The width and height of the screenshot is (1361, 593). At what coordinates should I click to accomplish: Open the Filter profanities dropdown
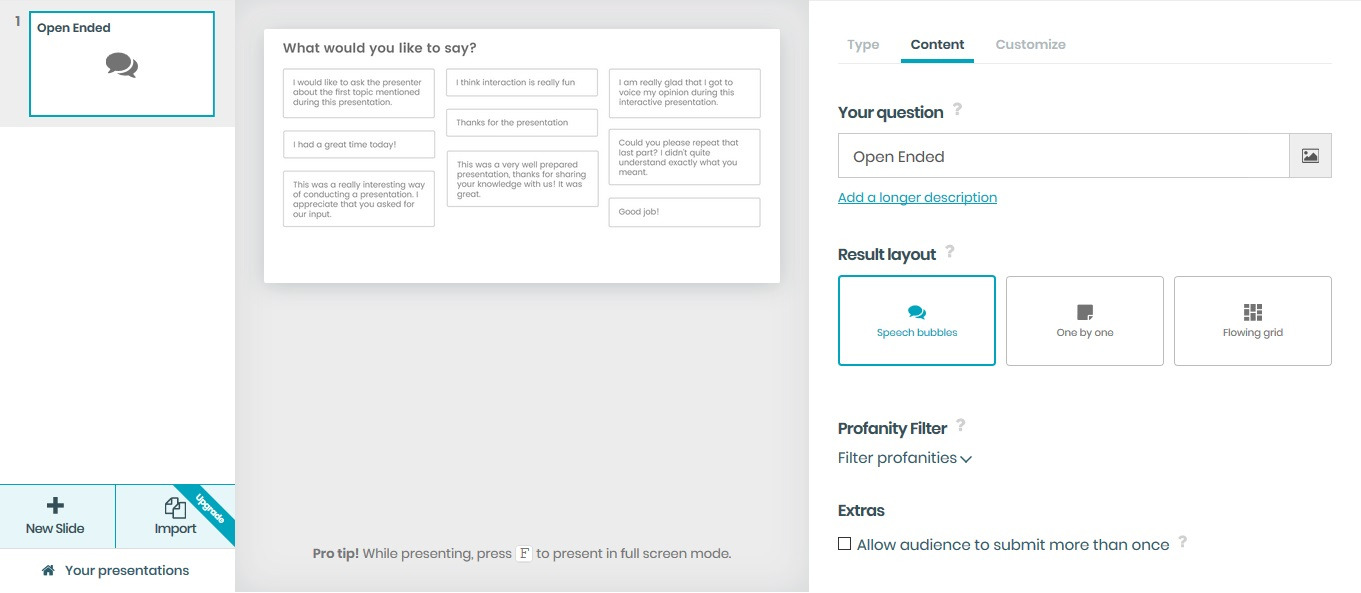905,458
